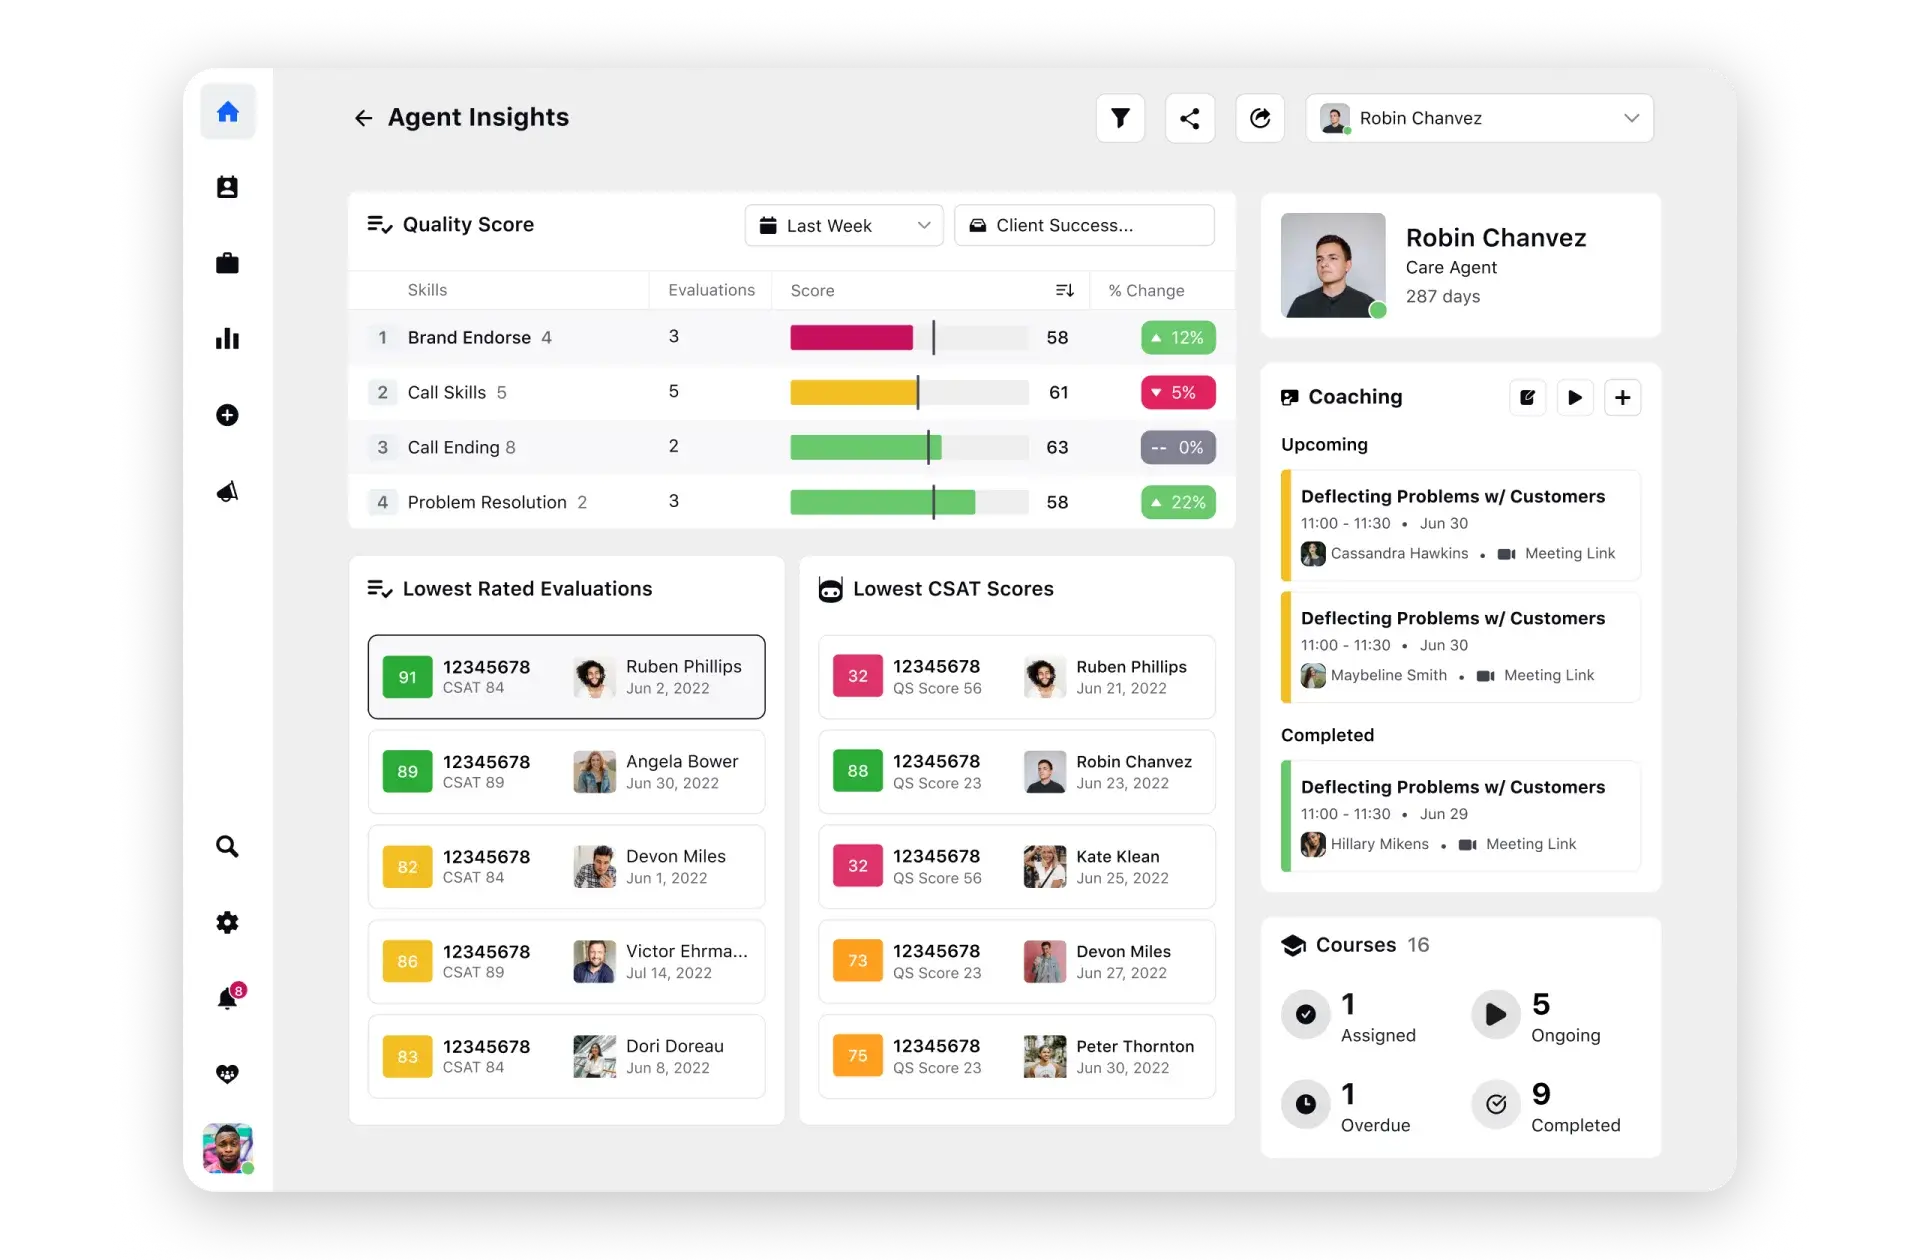Click the Quality Score sort icon
Image resolution: width=1920 pixels, height=1260 pixels.
pos(1064,290)
